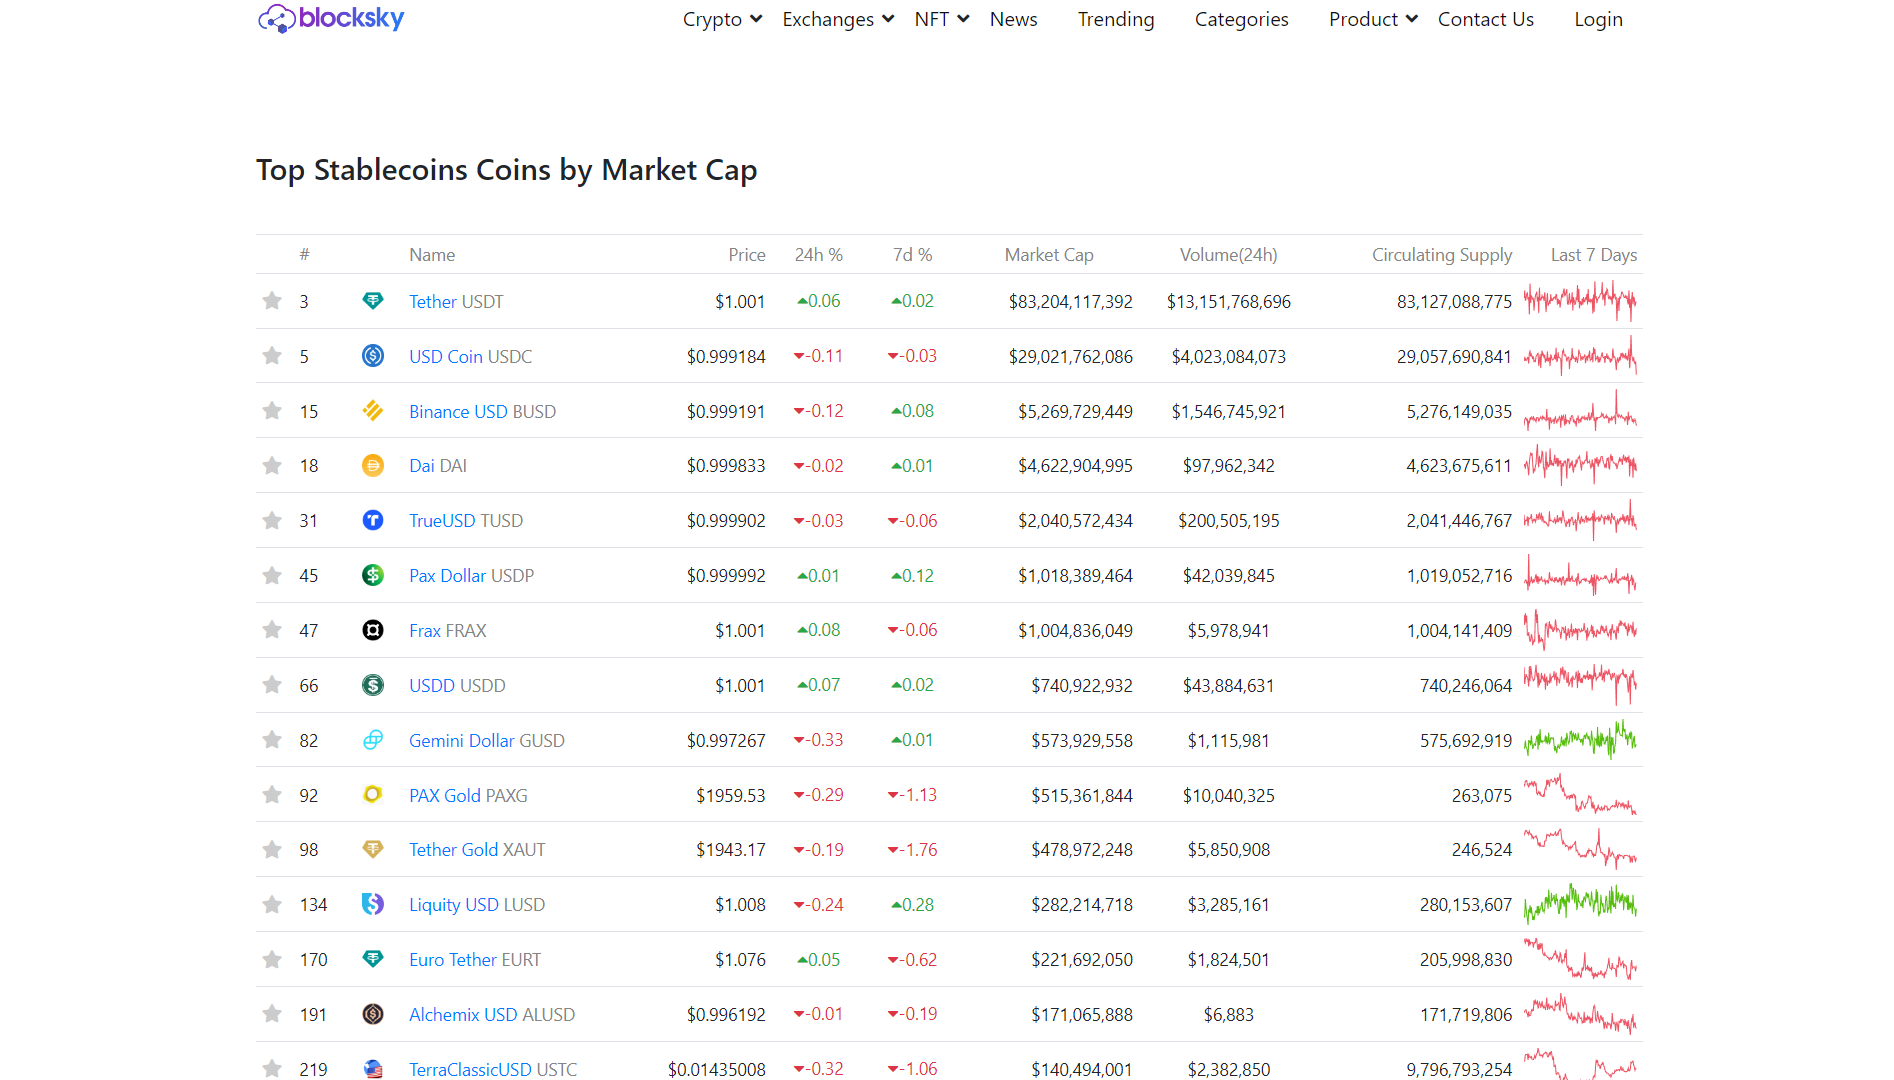This screenshot has width=1894, height=1080.
Task: Click the Liquity USD LUSD icon
Action: click(x=373, y=905)
